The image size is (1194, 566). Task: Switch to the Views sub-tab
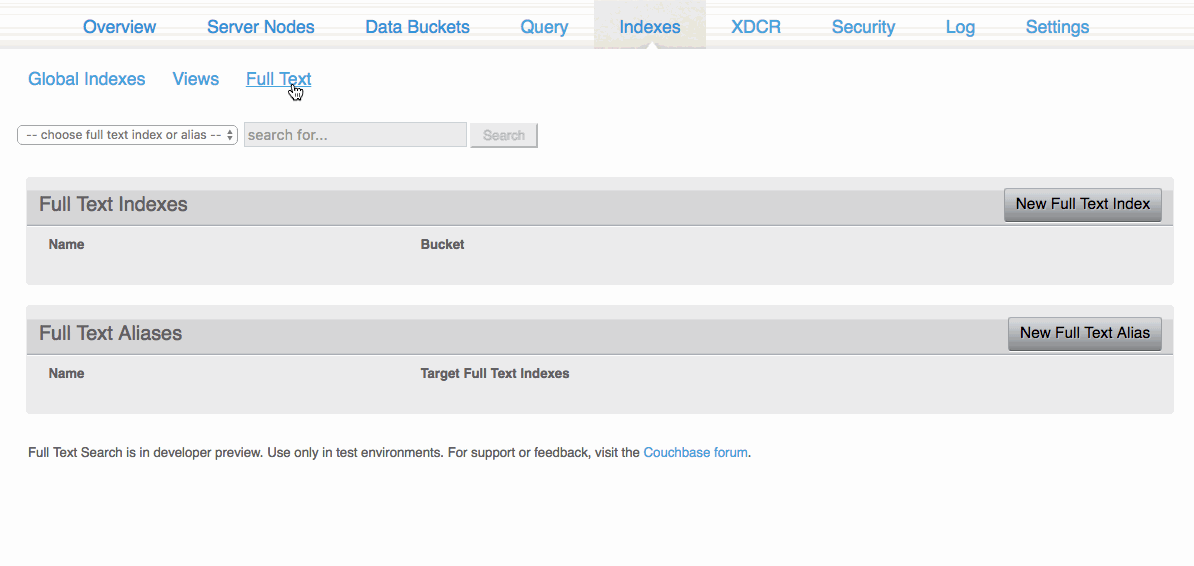(195, 79)
